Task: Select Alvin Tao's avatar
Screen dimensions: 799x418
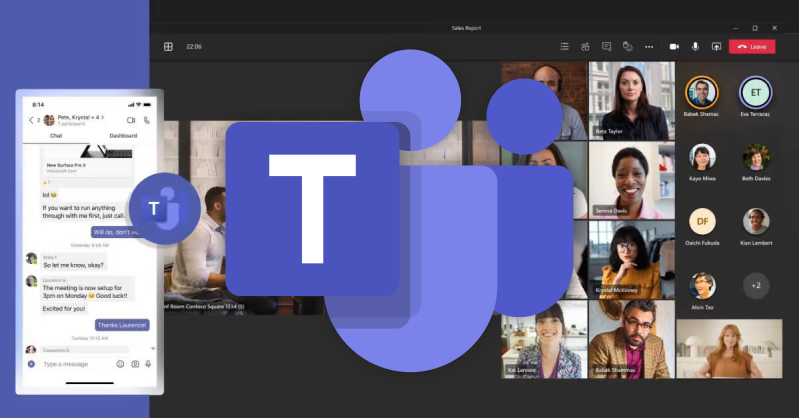Action: pyautogui.click(x=702, y=285)
